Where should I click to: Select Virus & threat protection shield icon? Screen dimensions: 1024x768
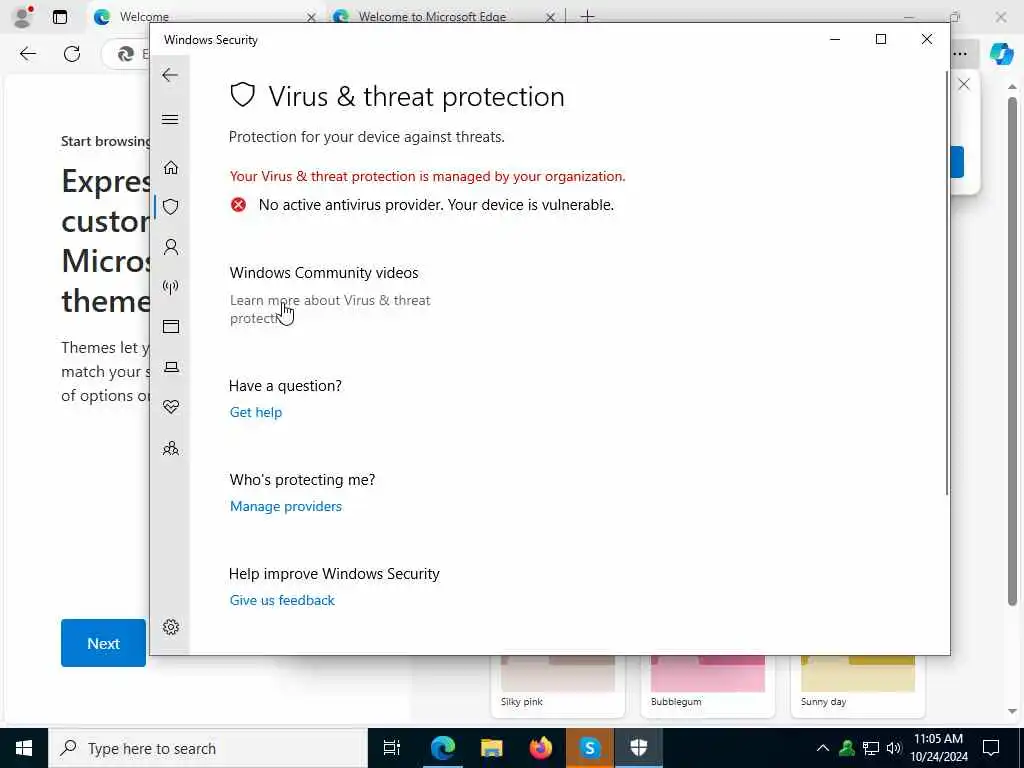click(x=170, y=207)
